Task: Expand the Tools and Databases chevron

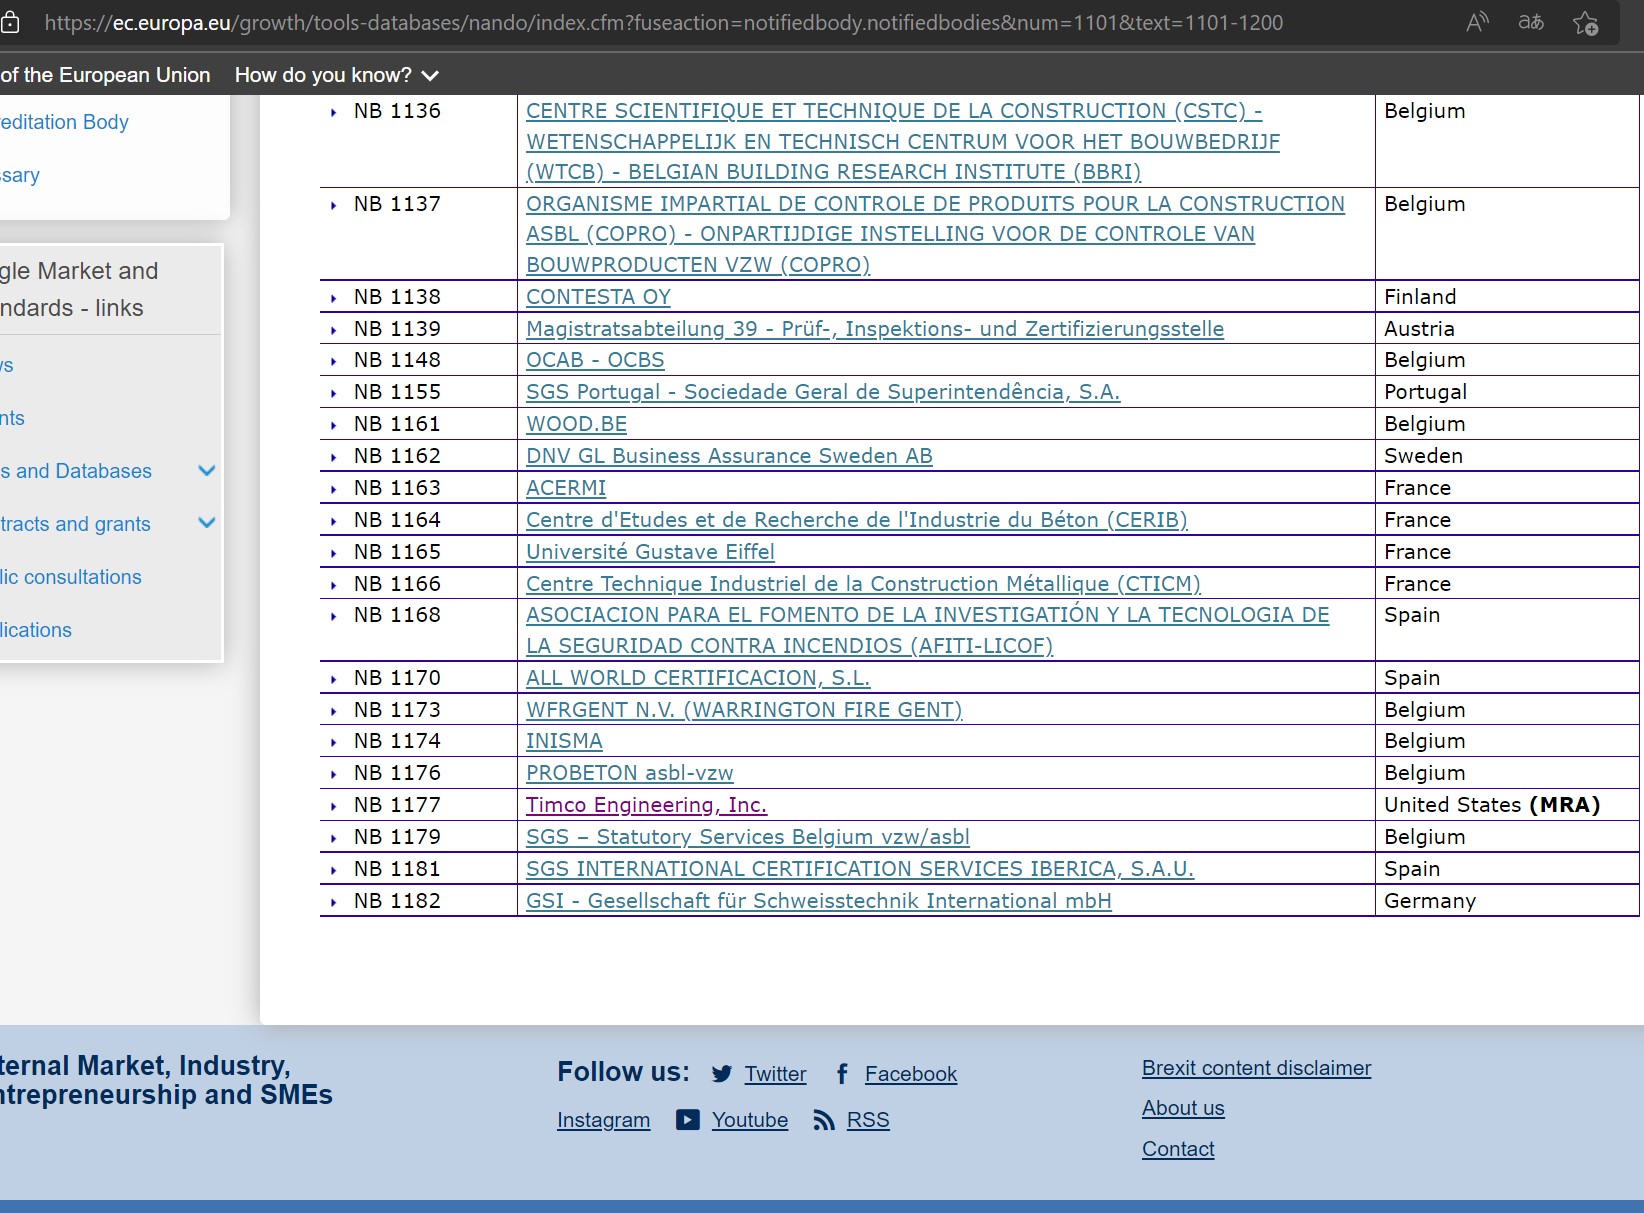Action: click(207, 471)
